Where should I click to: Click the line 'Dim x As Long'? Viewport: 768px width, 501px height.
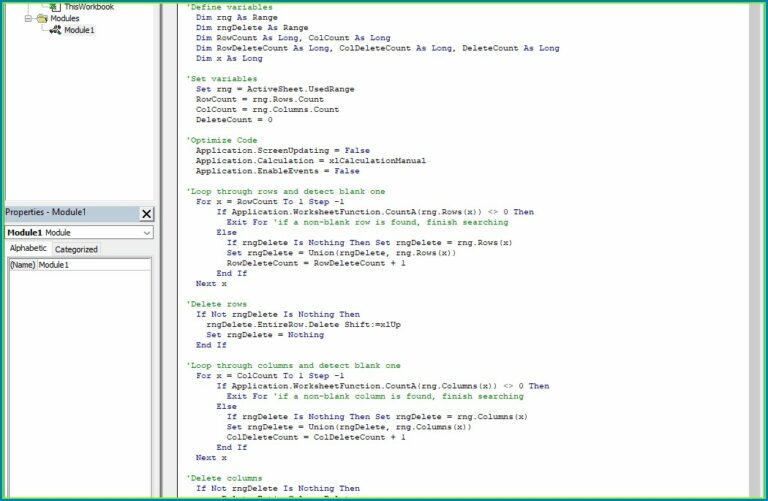229,58
